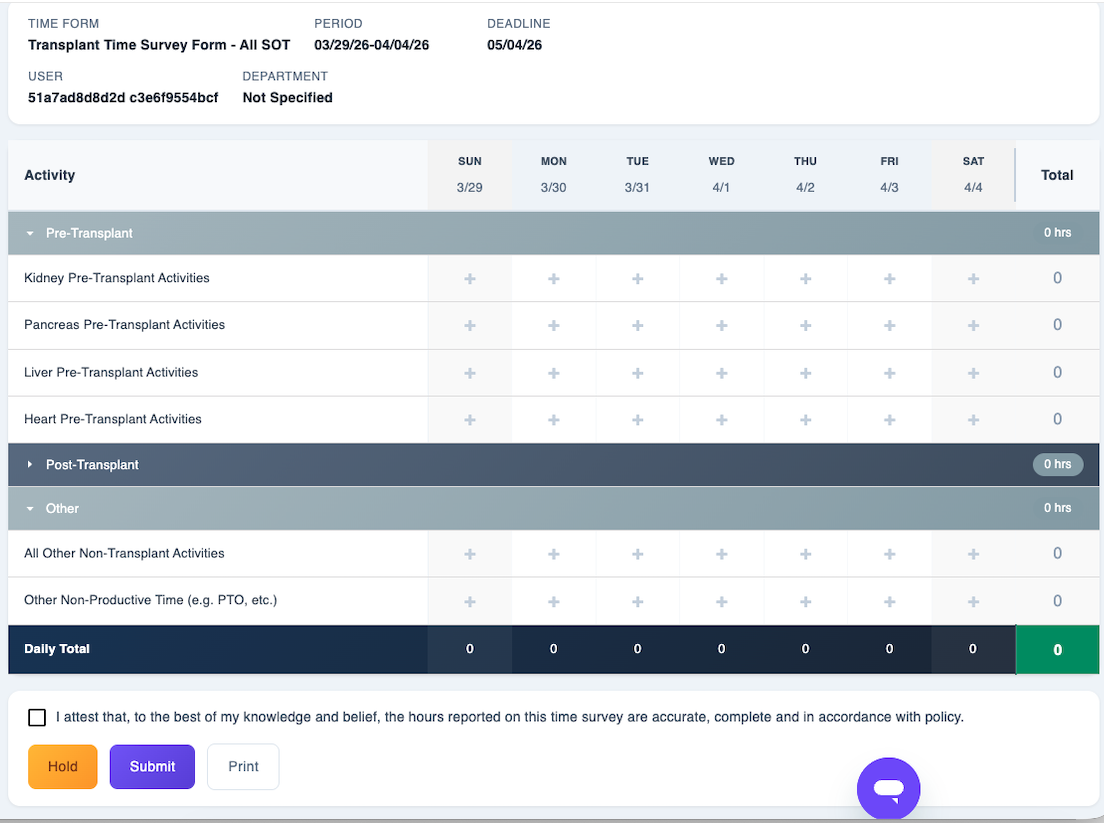1104x823 pixels.
Task: Add Liver Pre-Transplant hours for Monday 3/30
Action: pyautogui.click(x=553, y=372)
